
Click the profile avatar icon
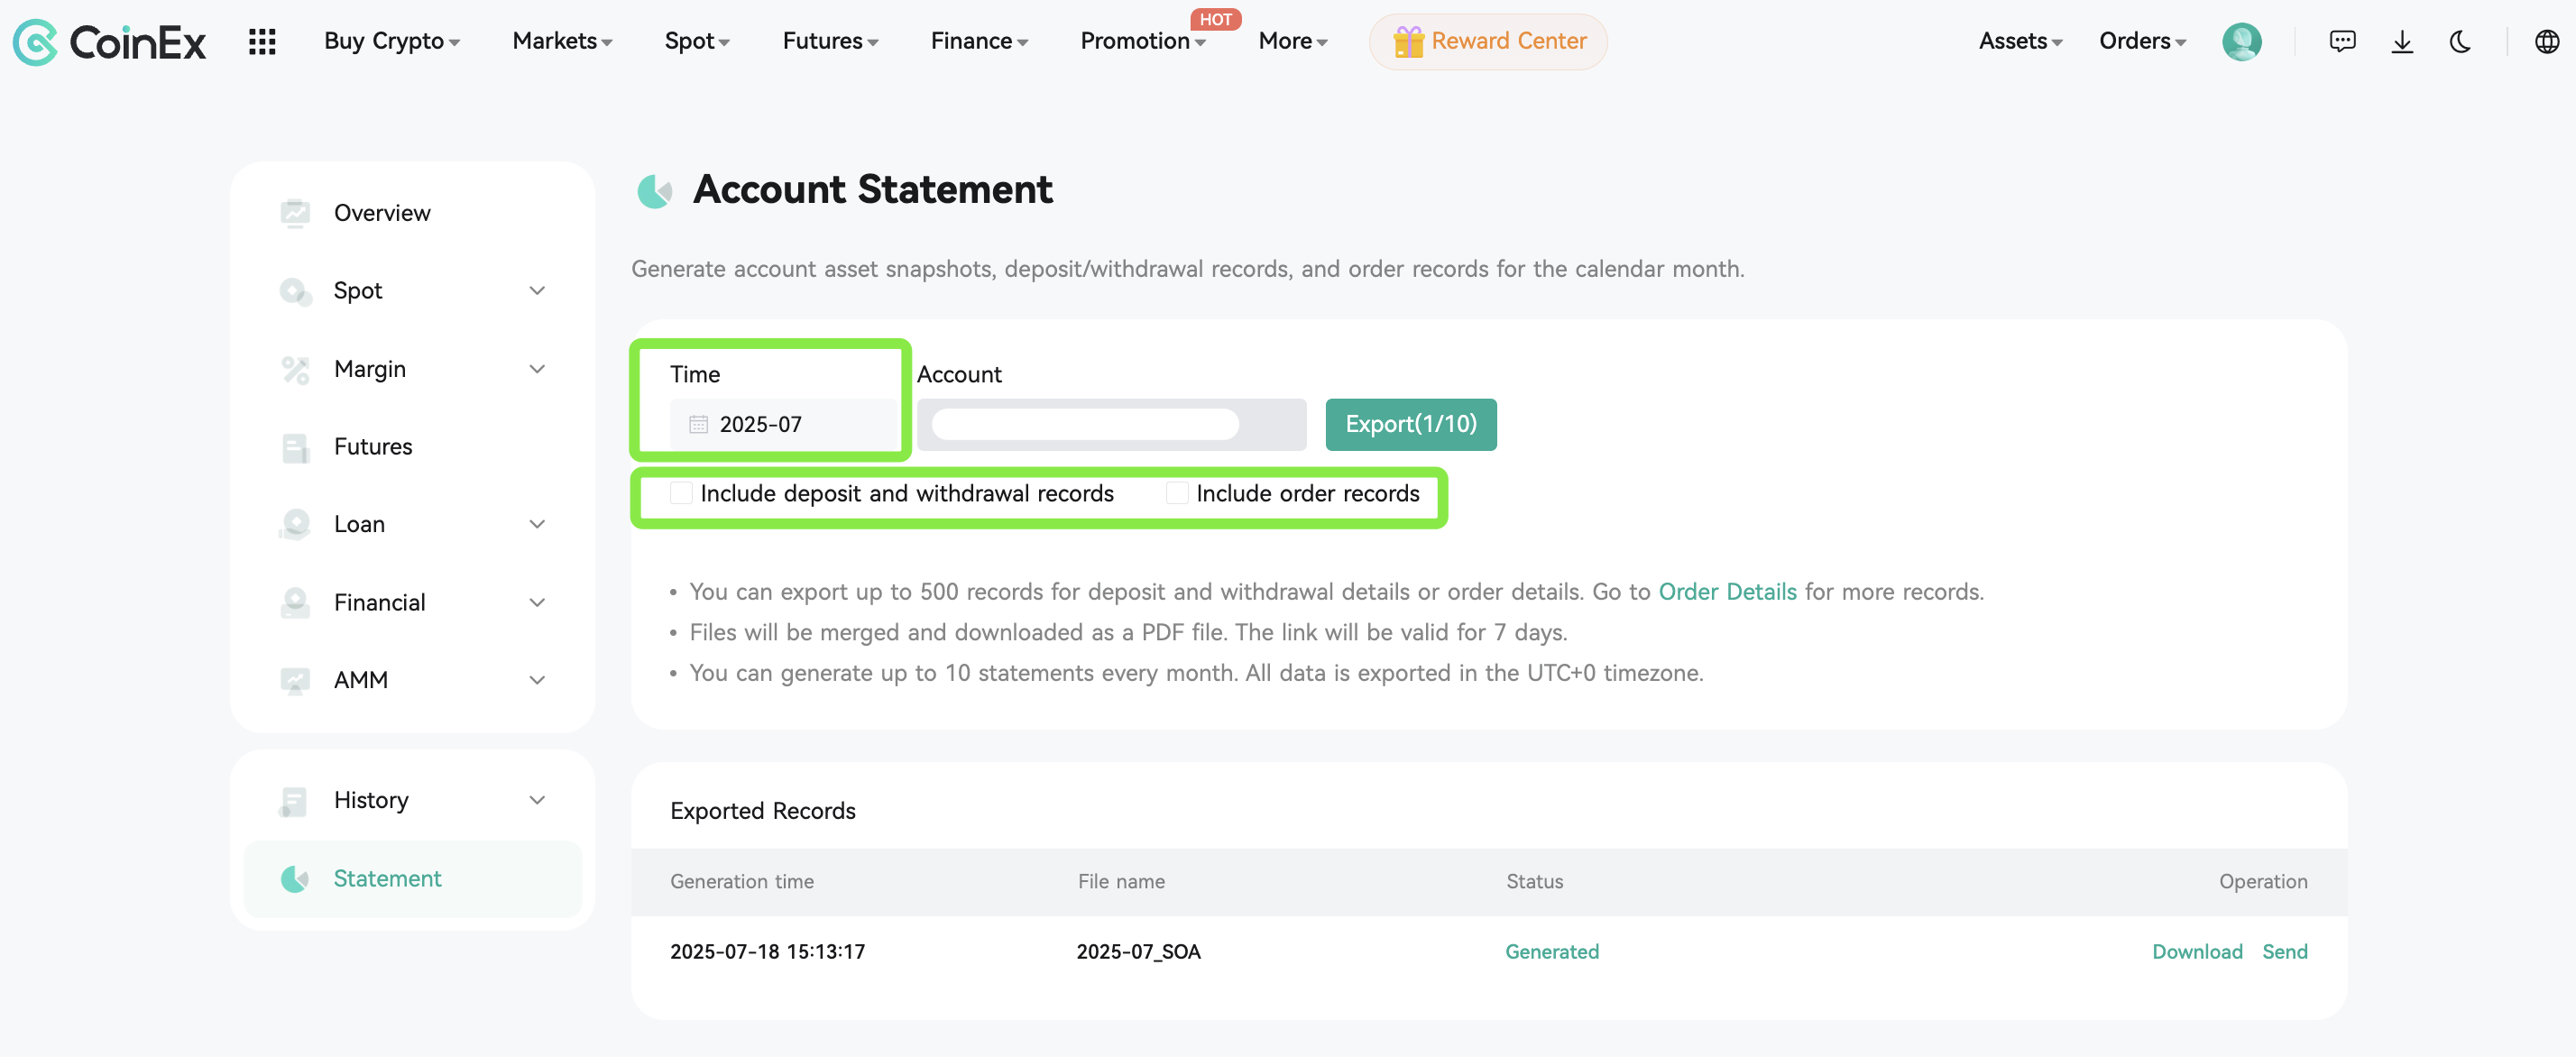pyautogui.click(x=2242, y=41)
